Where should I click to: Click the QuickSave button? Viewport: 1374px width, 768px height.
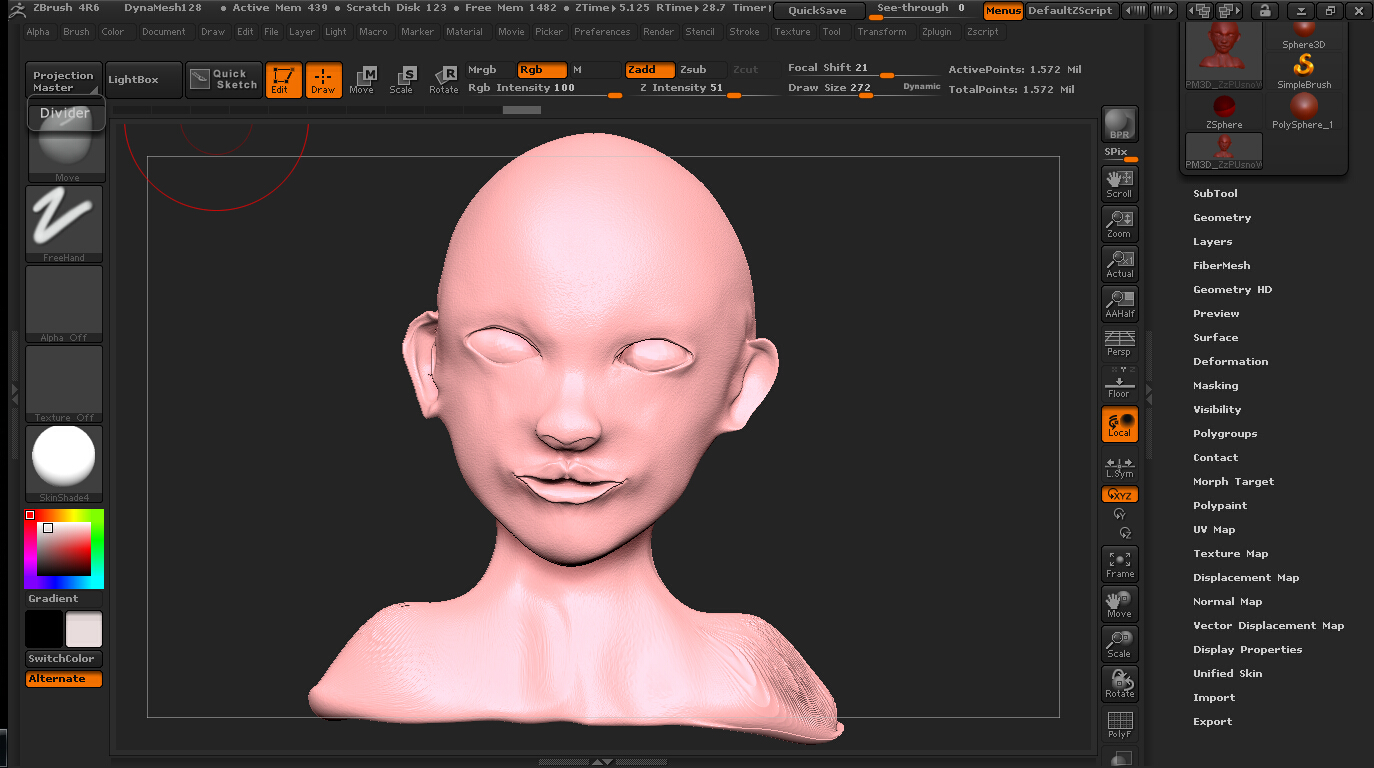pos(818,10)
